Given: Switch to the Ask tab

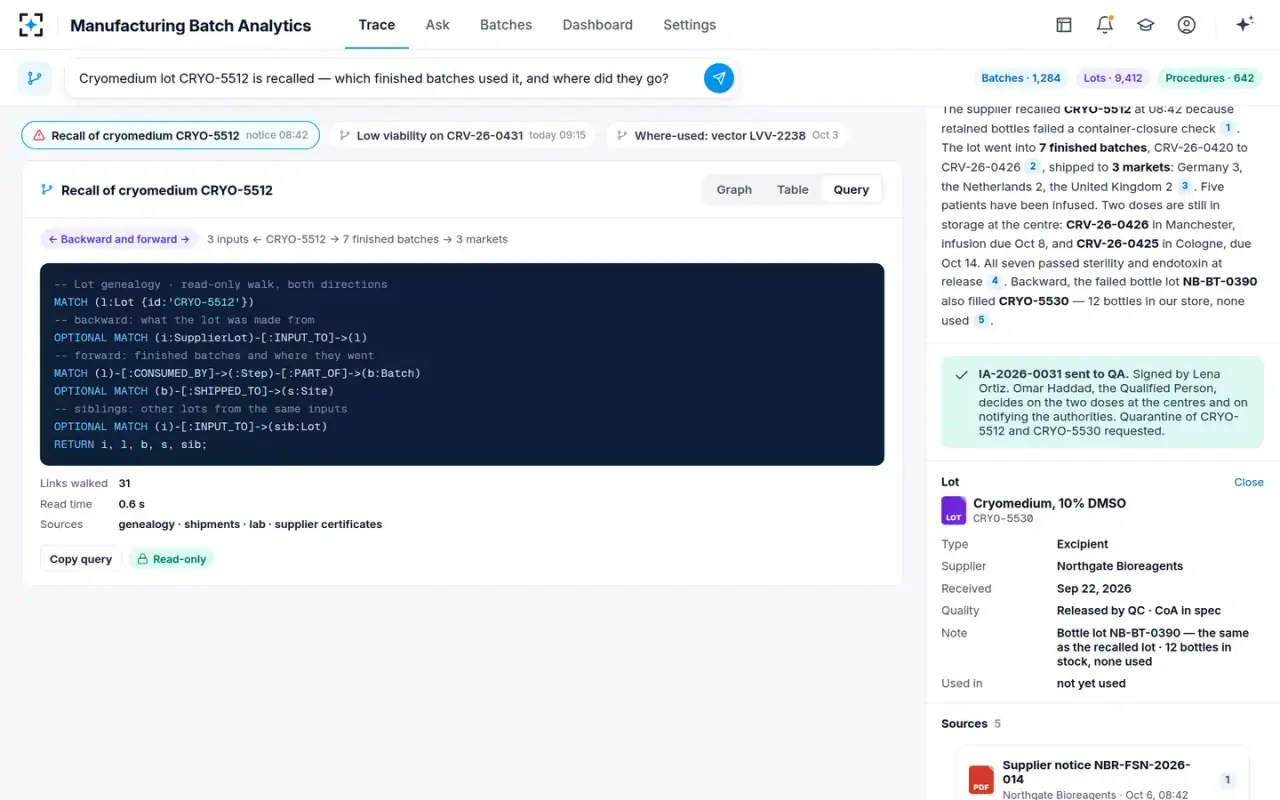Looking at the screenshot, I should 438,25.
